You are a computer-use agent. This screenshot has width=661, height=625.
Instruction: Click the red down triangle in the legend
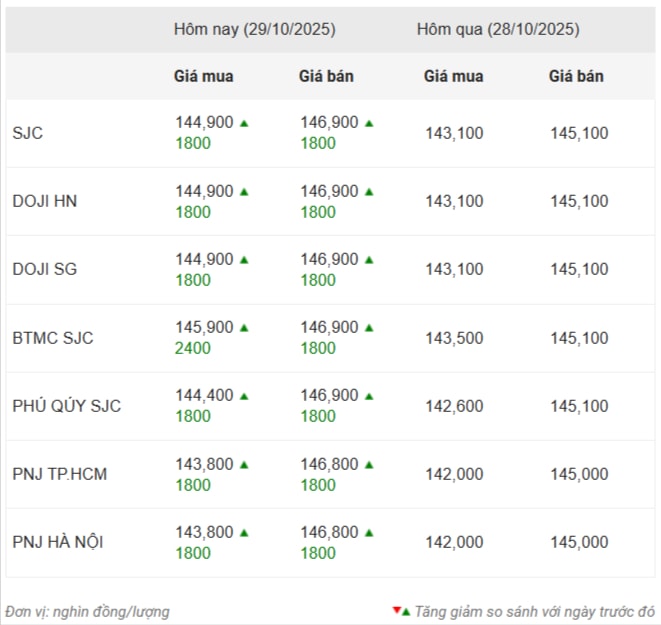[x=396, y=609]
